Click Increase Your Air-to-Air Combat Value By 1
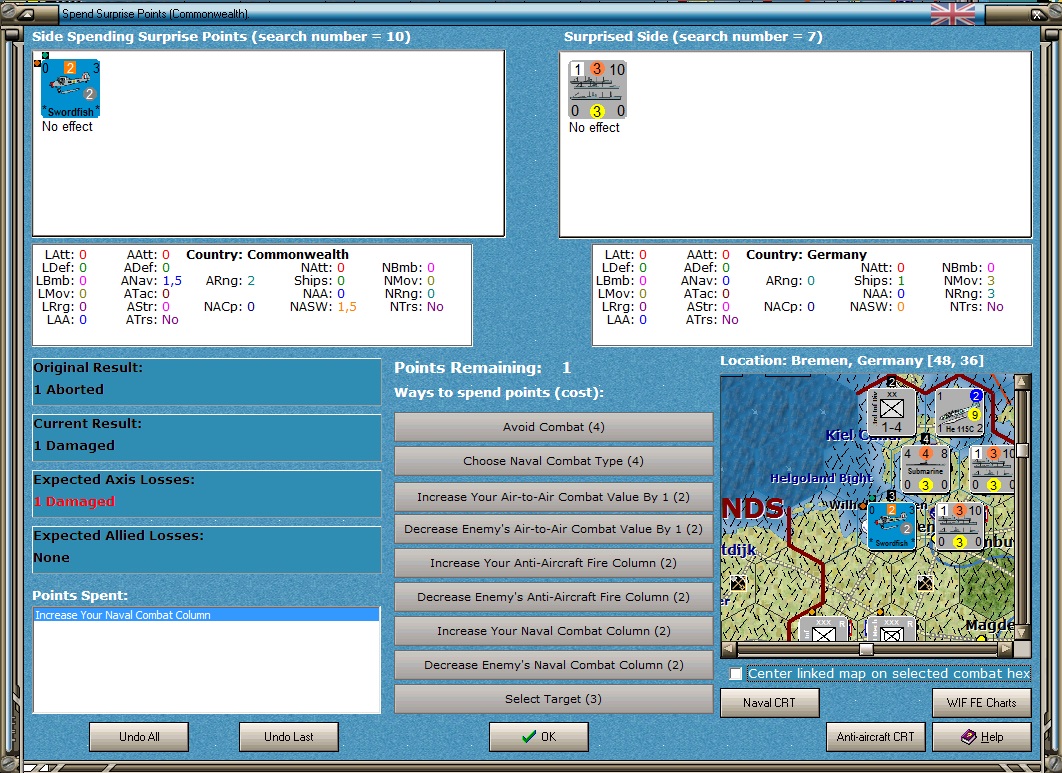This screenshot has width=1062, height=773. point(553,497)
